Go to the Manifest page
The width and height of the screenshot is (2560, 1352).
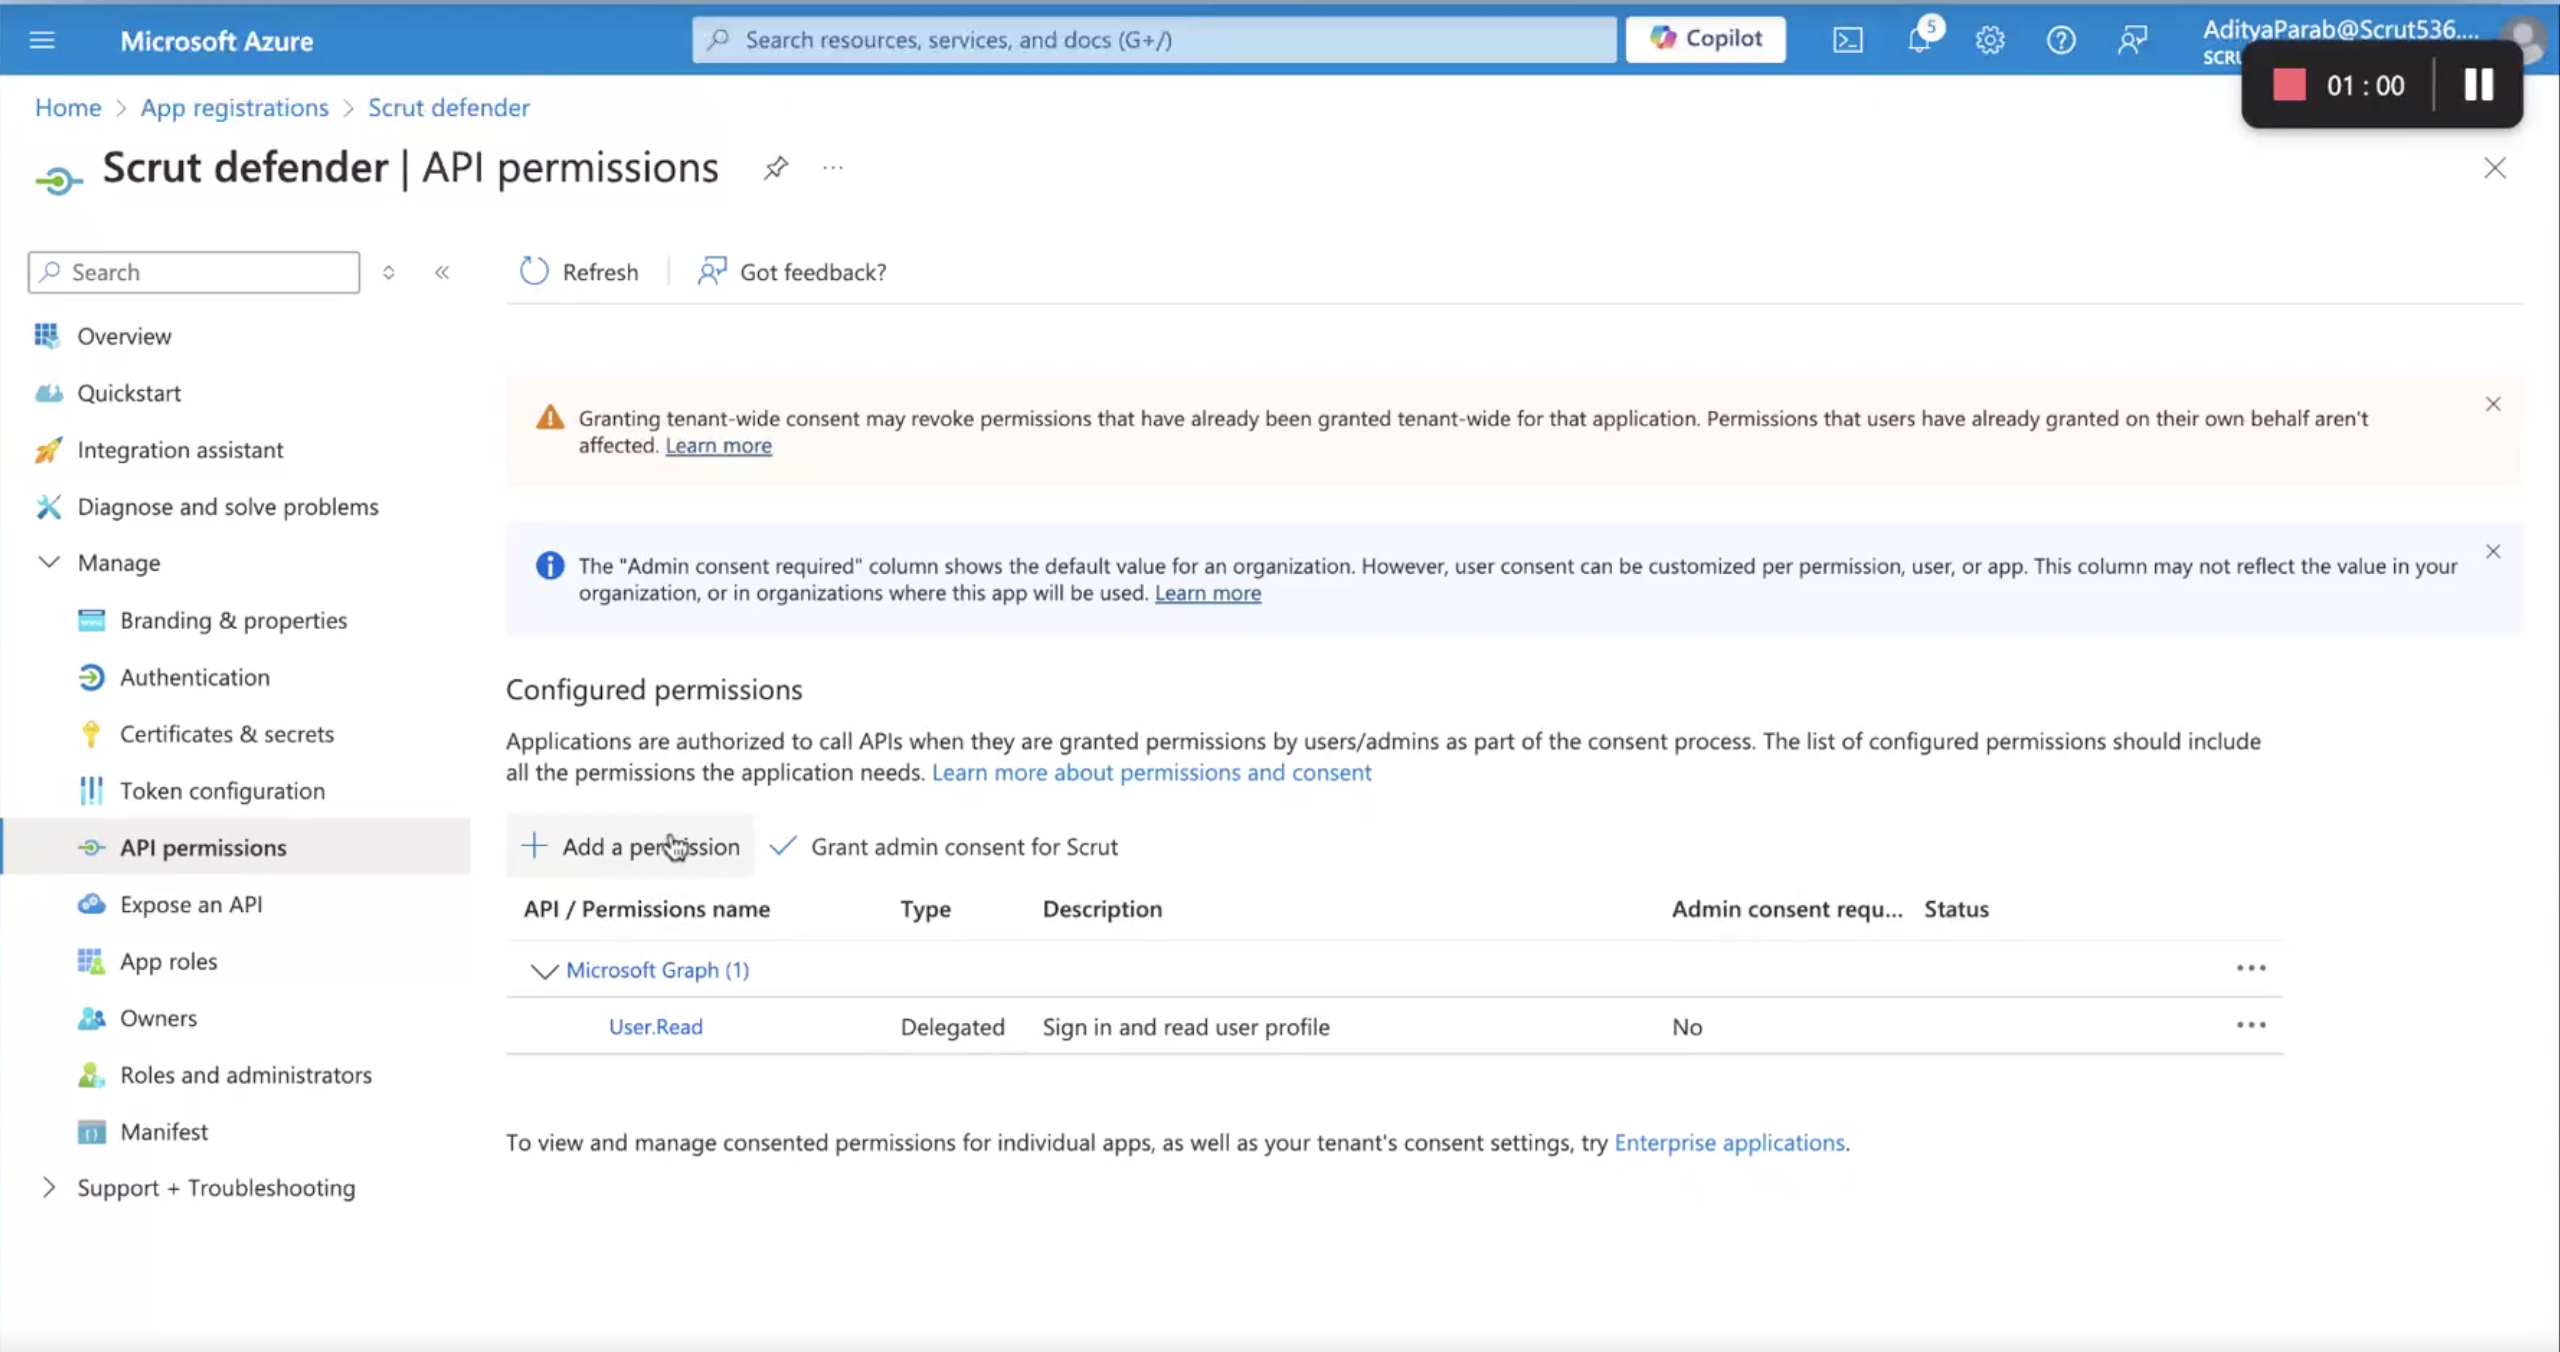tap(164, 1131)
